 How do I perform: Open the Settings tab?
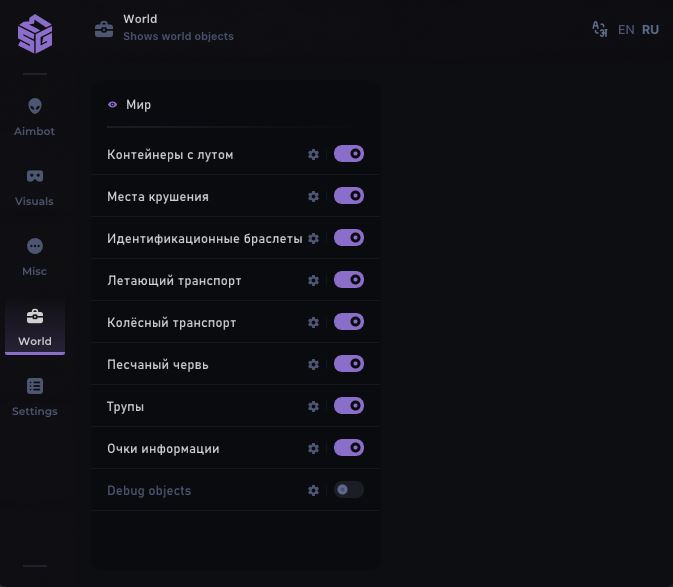[35, 396]
